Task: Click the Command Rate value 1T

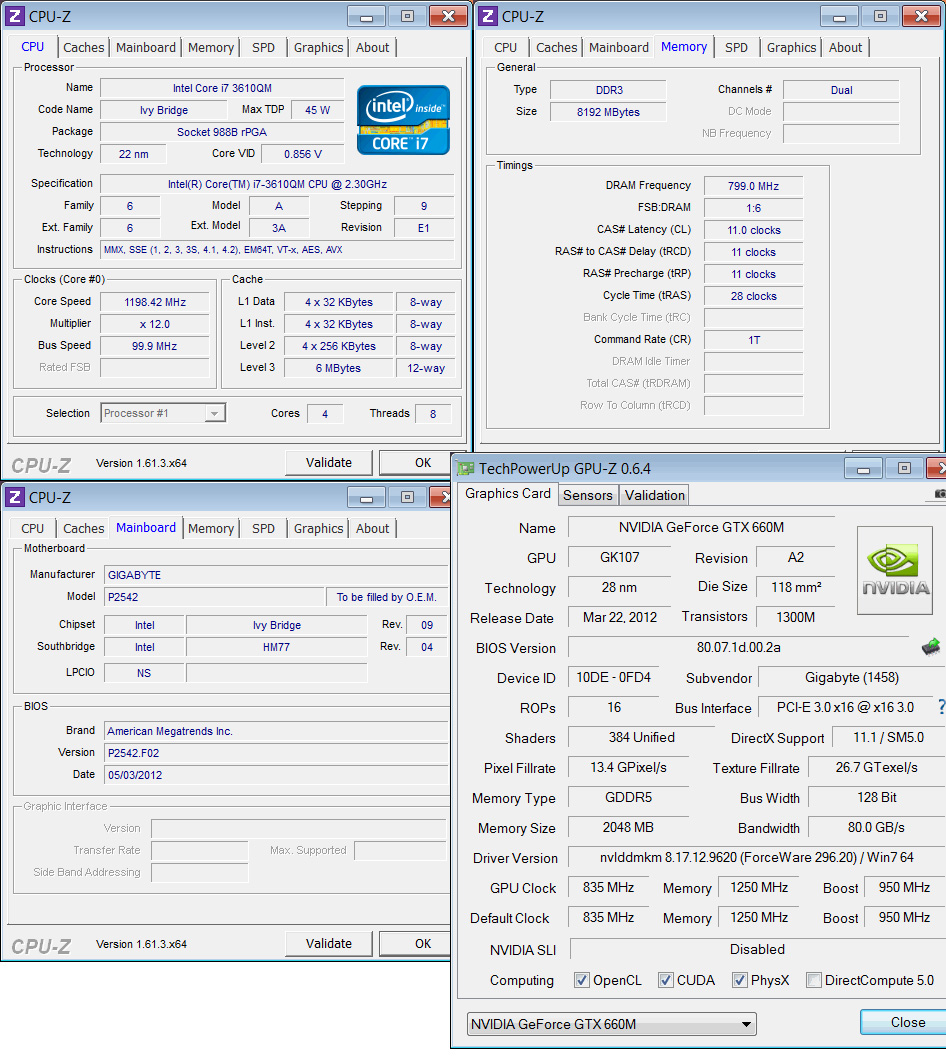Action: (753, 340)
